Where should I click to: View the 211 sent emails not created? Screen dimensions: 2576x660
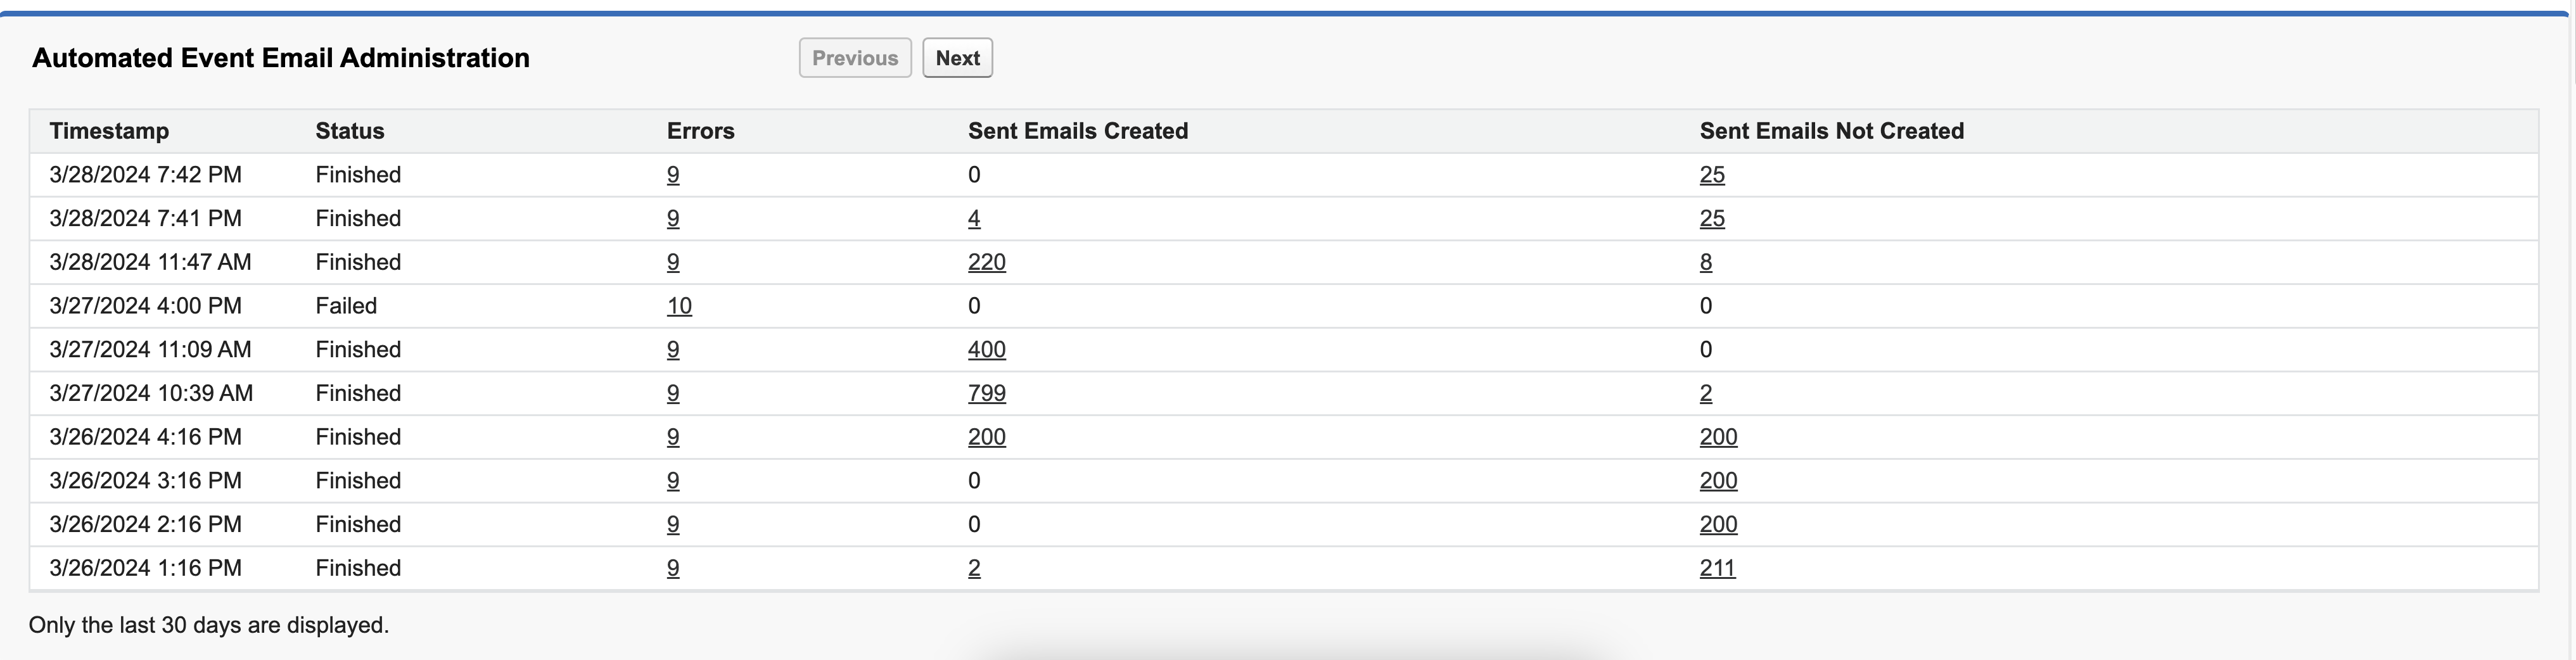[1717, 568]
